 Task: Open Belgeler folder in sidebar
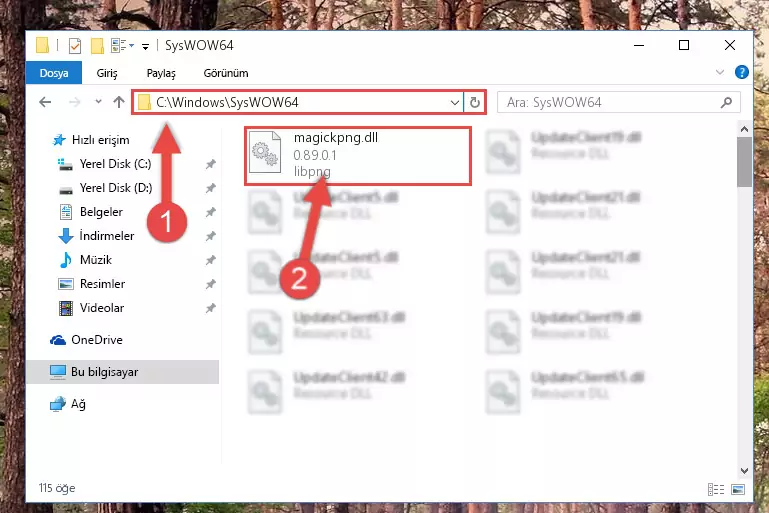(91, 212)
